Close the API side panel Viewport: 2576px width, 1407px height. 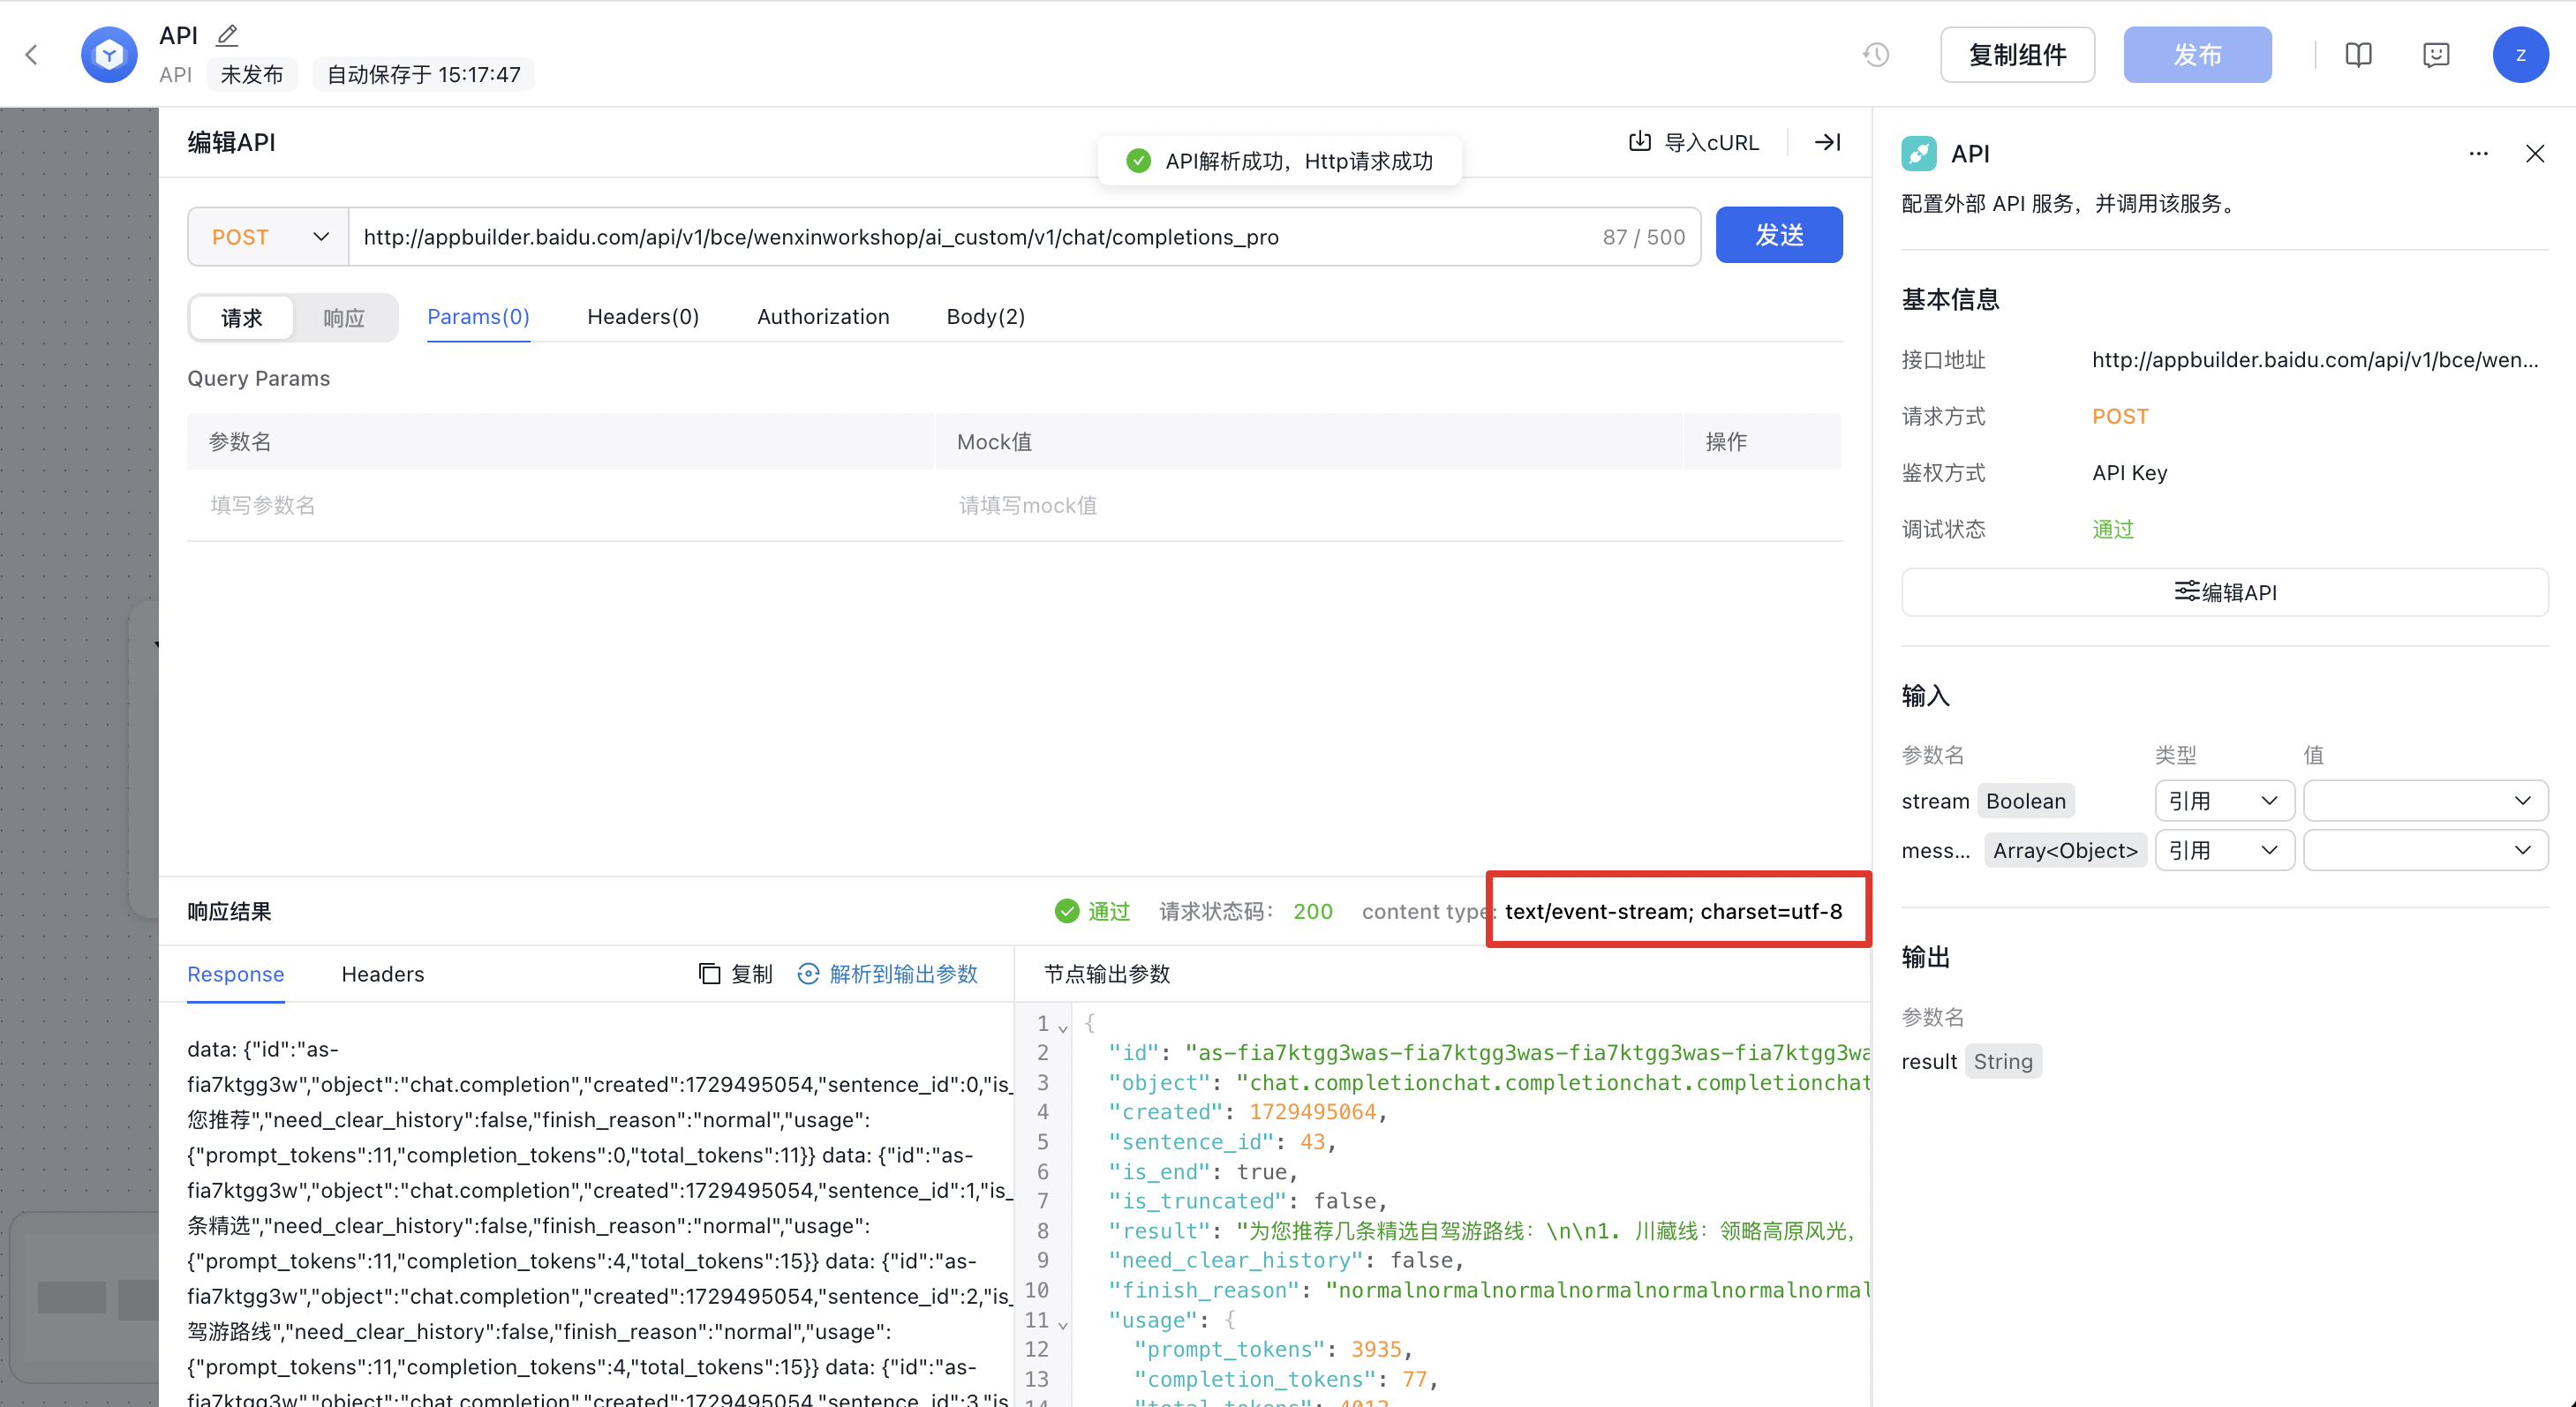[2535, 154]
